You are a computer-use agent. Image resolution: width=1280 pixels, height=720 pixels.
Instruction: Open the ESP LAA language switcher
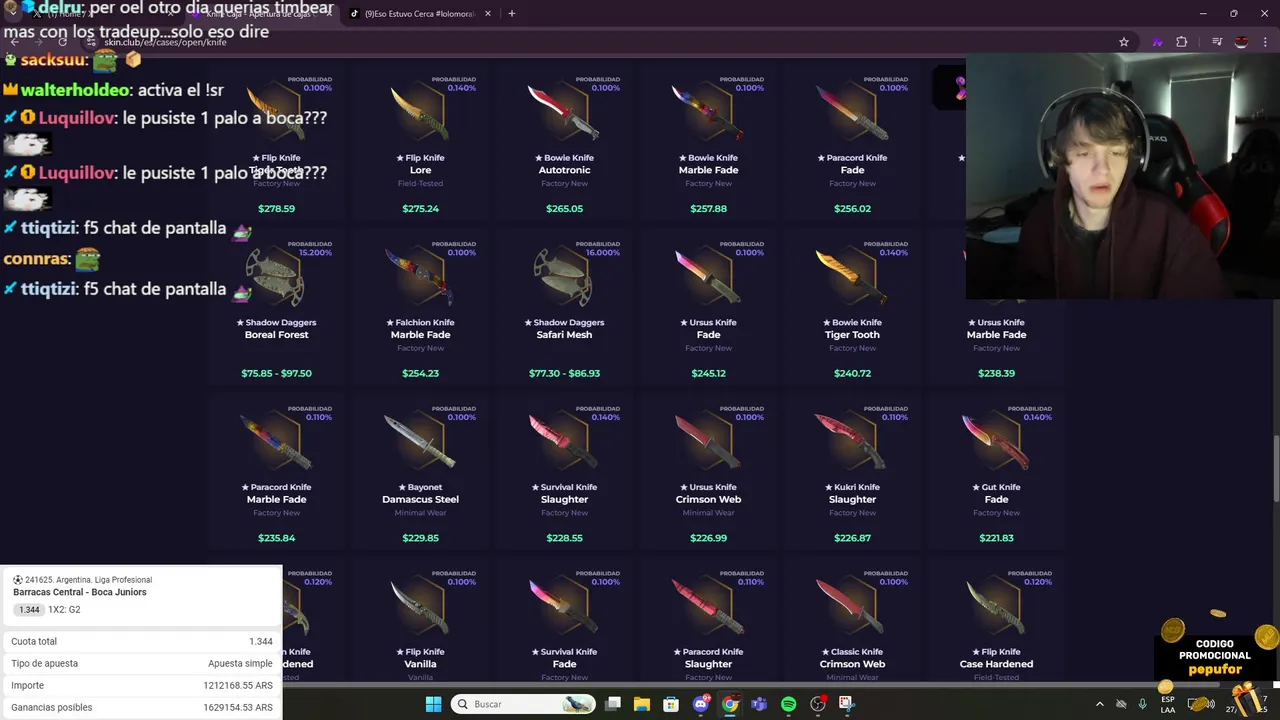[1168, 704]
